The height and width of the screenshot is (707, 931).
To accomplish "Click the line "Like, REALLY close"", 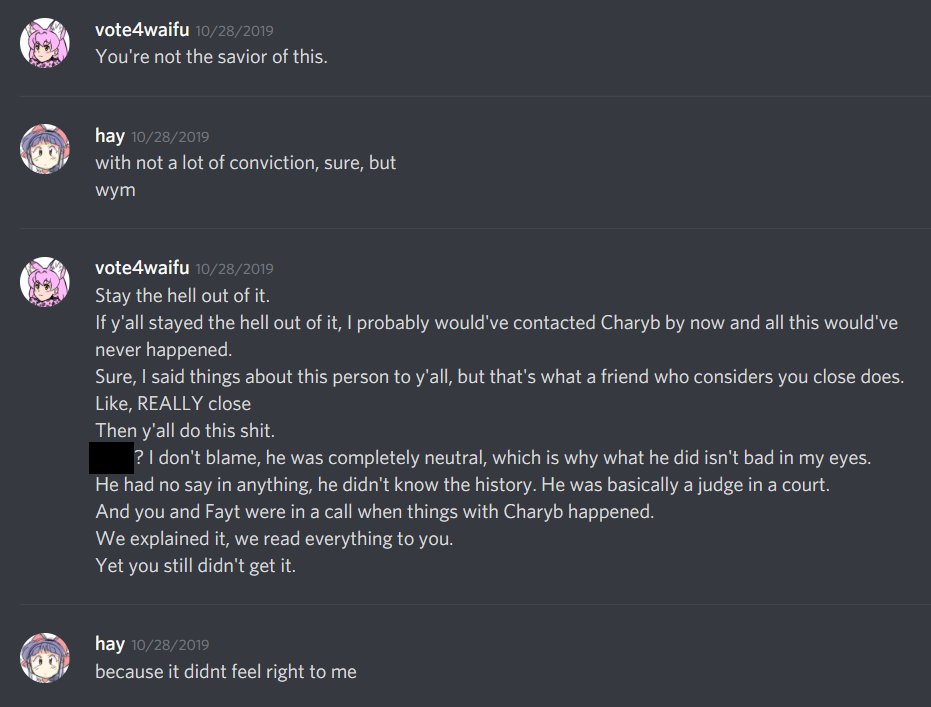I will pyautogui.click(x=173, y=404).
